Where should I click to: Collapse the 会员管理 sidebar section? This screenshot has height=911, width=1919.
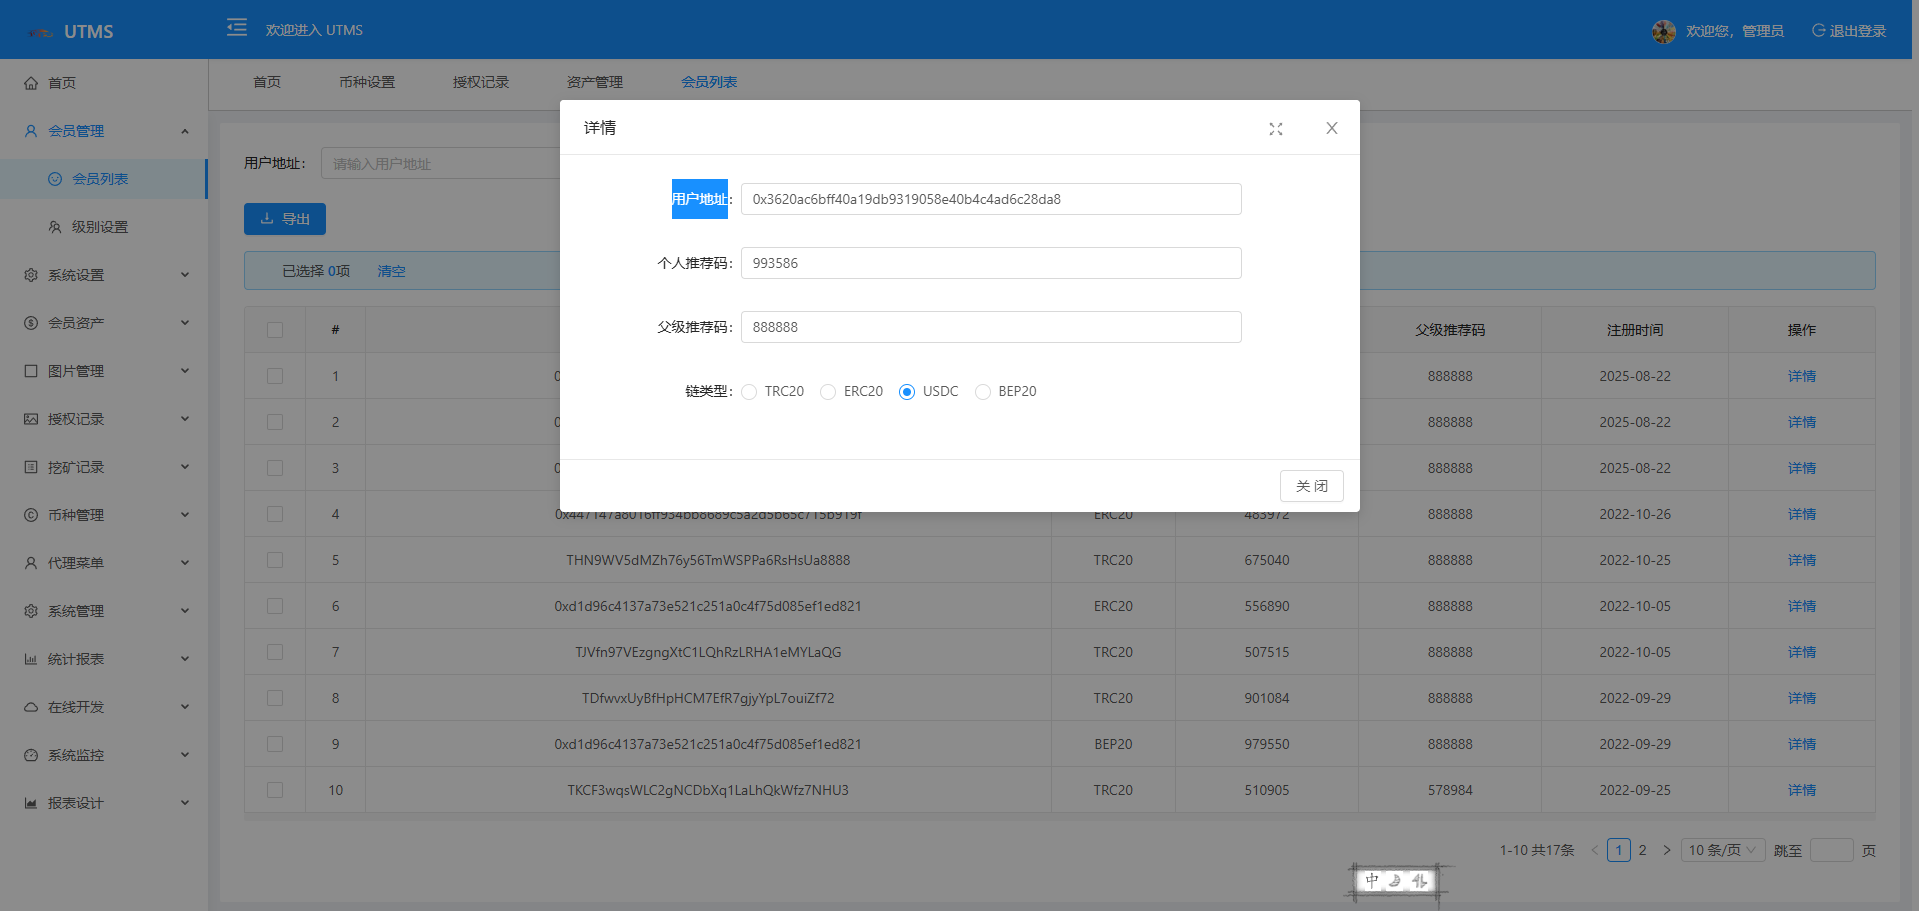coord(185,131)
